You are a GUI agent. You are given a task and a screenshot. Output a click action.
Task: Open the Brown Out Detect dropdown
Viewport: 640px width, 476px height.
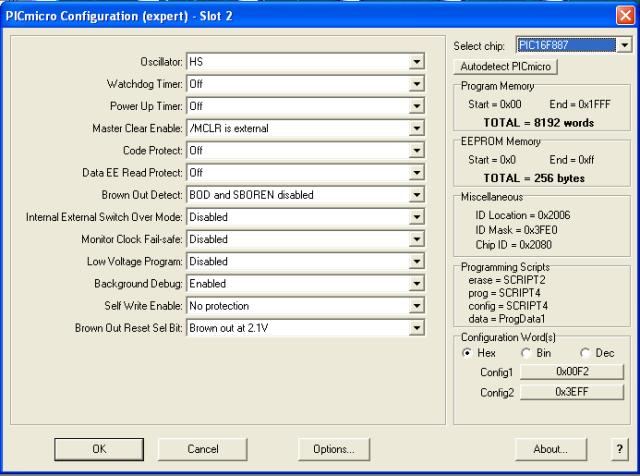pyautogui.click(x=416, y=195)
